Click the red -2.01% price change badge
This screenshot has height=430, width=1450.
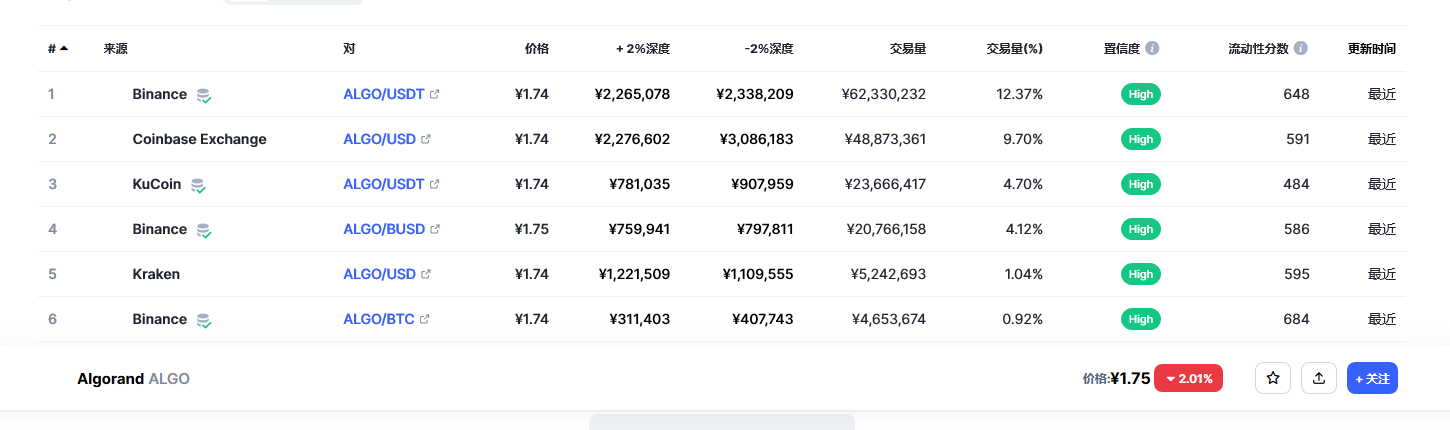(x=1188, y=379)
